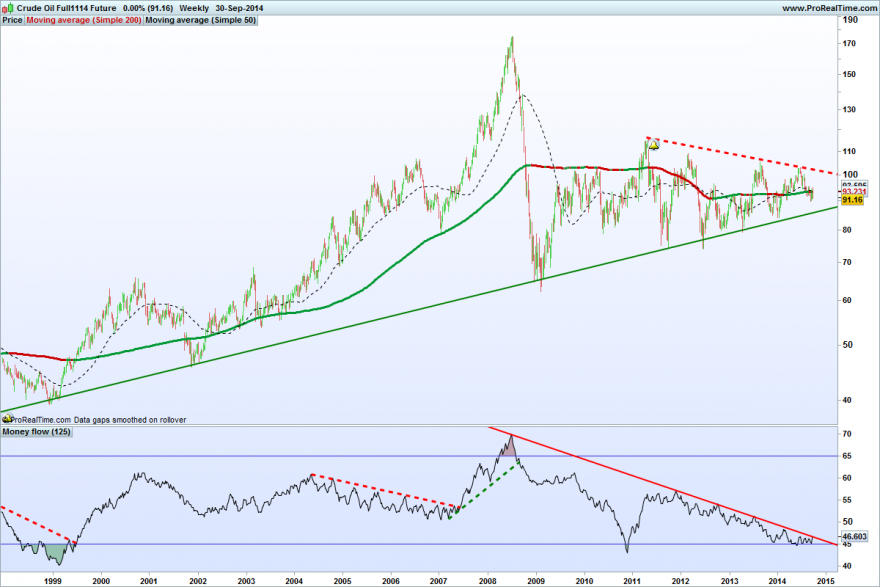Screen dimensions: 880x587
Task: Click the 2008 year label on time axis
Action: point(488,581)
